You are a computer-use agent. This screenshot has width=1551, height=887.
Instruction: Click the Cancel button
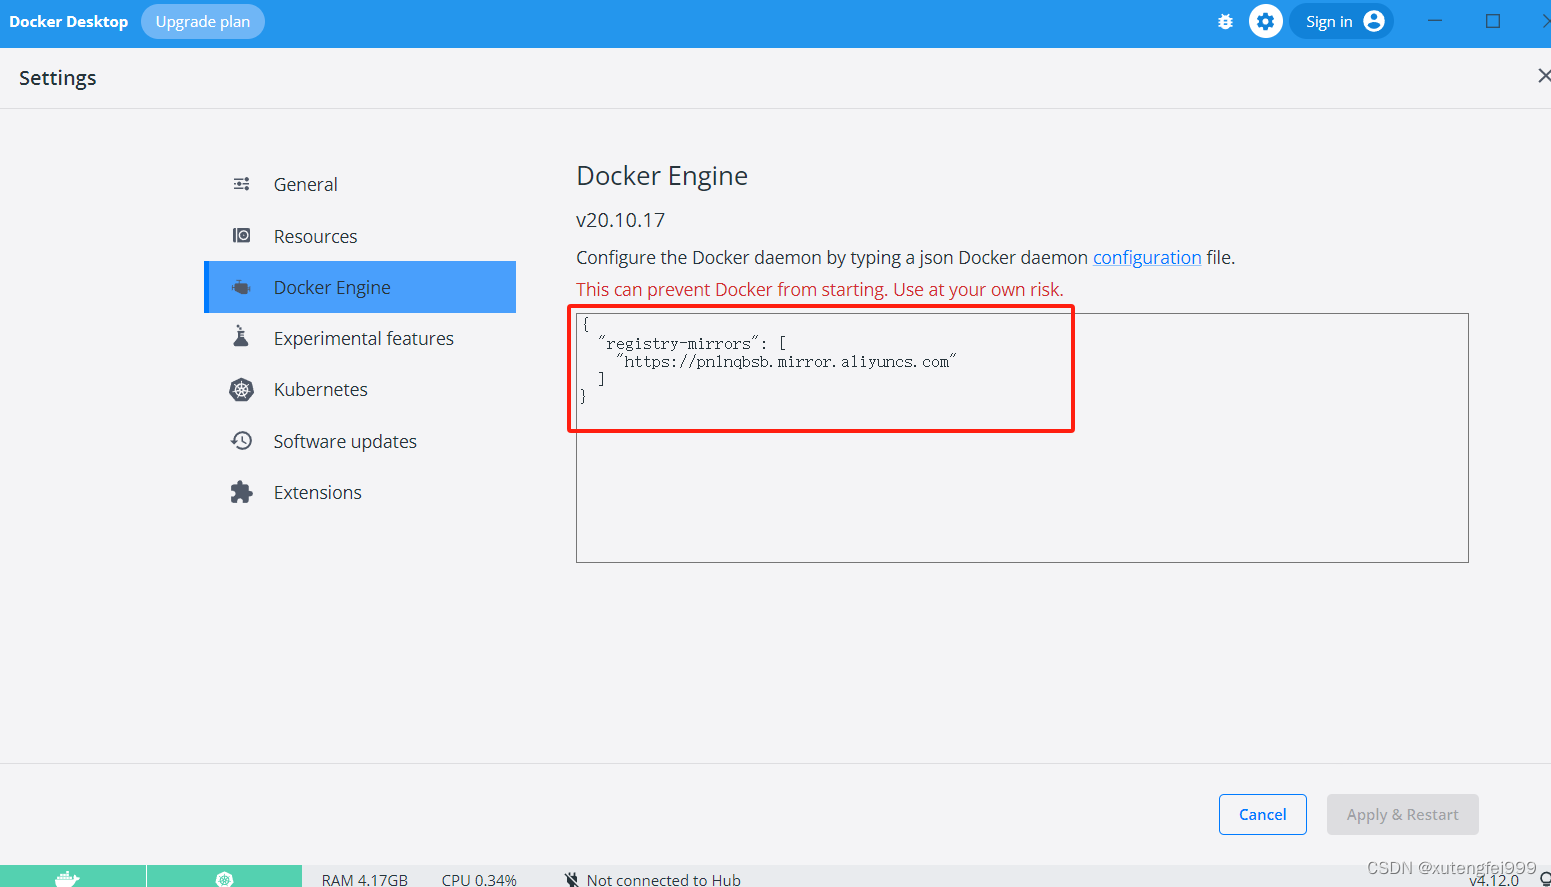[x=1263, y=814]
